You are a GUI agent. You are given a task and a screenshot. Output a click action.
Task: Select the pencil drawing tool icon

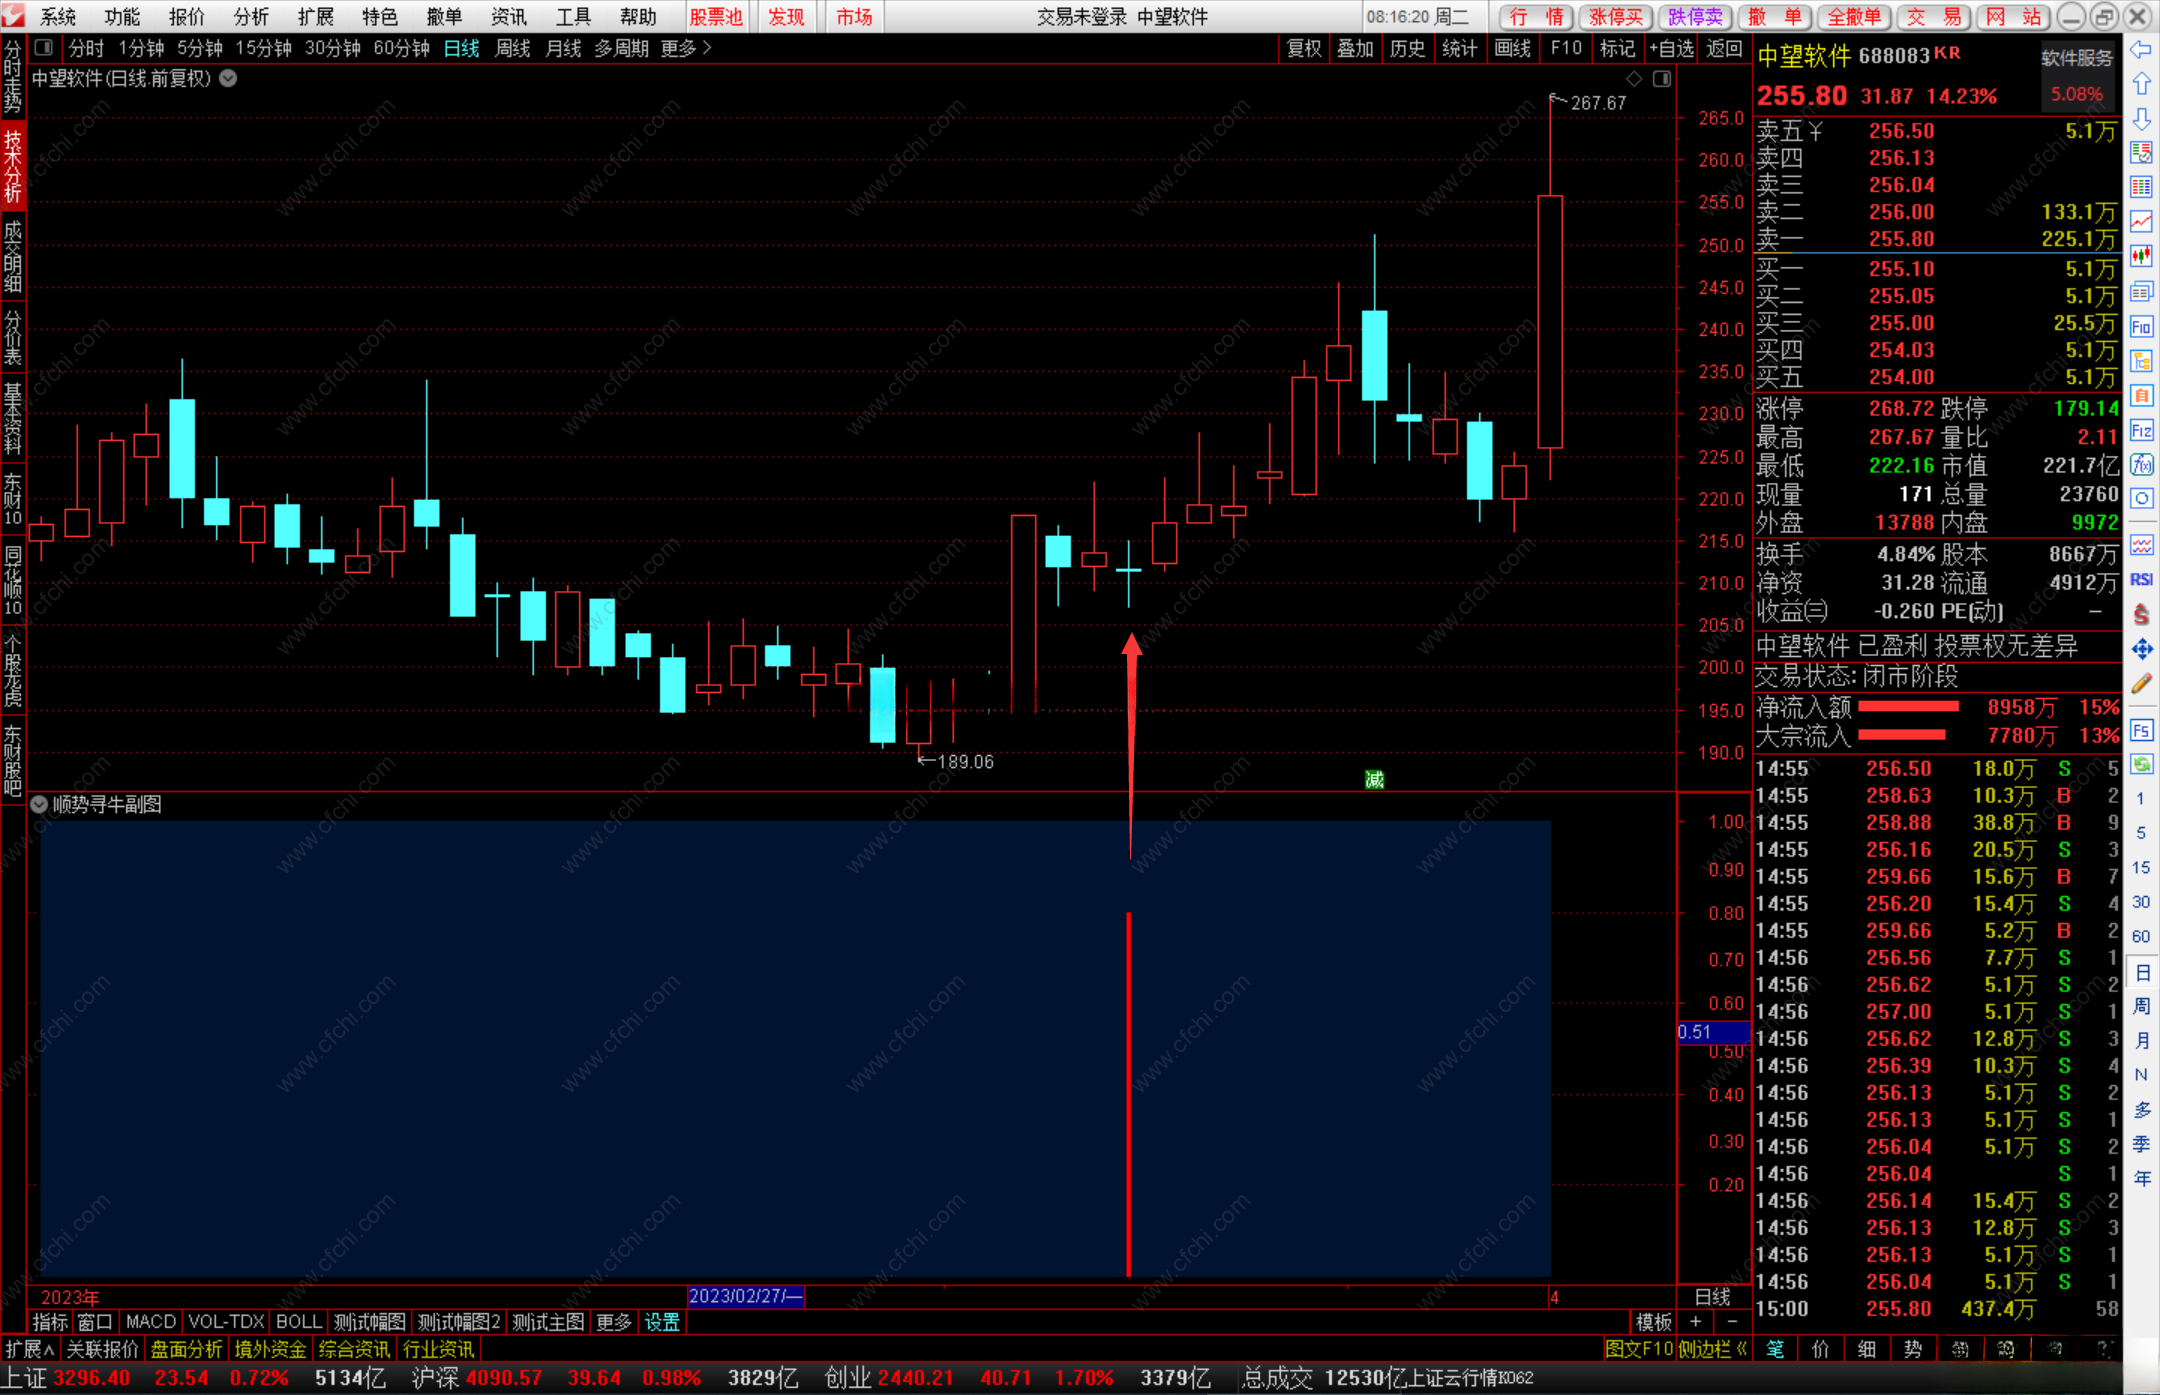2141,684
